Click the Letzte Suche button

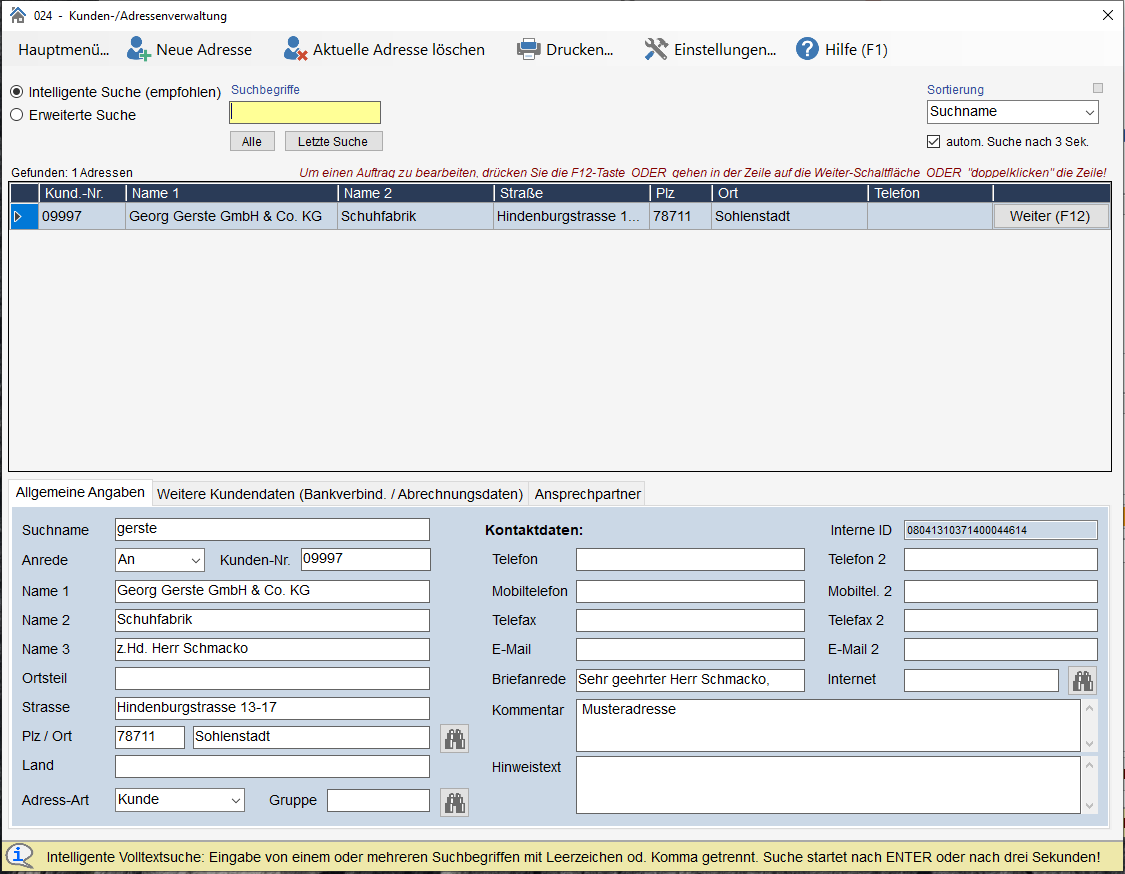click(x=333, y=141)
